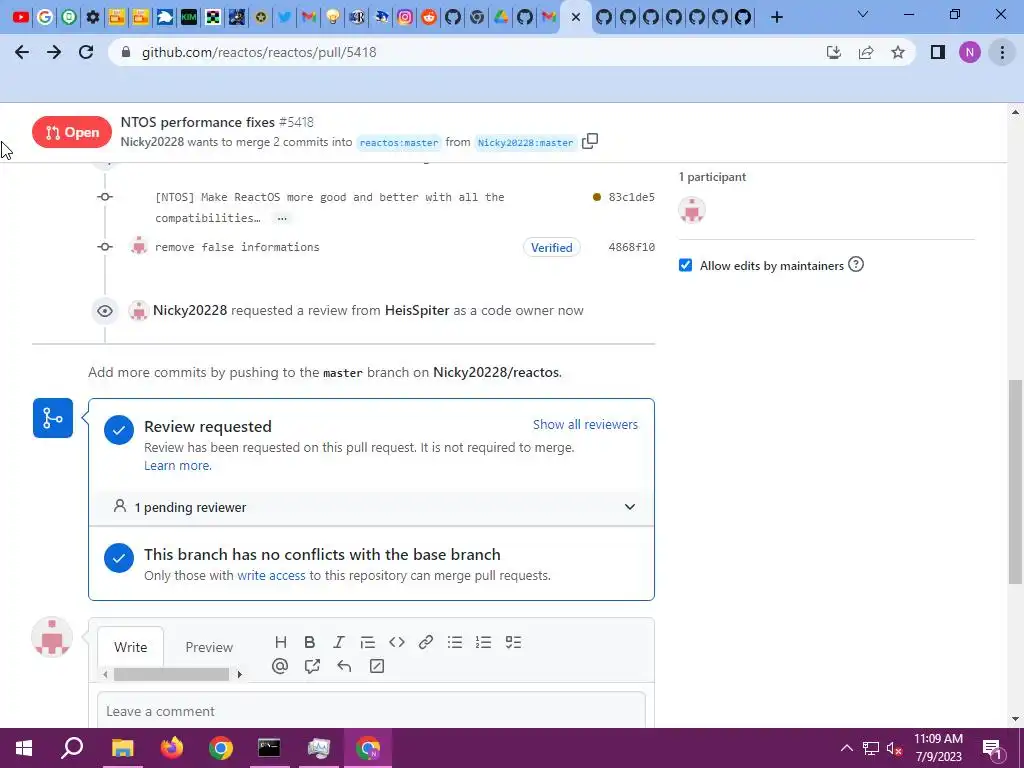This screenshot has height=768, width=1024.
Task: Apply bold formatting in comment toolbar
Action: [310, 642]
